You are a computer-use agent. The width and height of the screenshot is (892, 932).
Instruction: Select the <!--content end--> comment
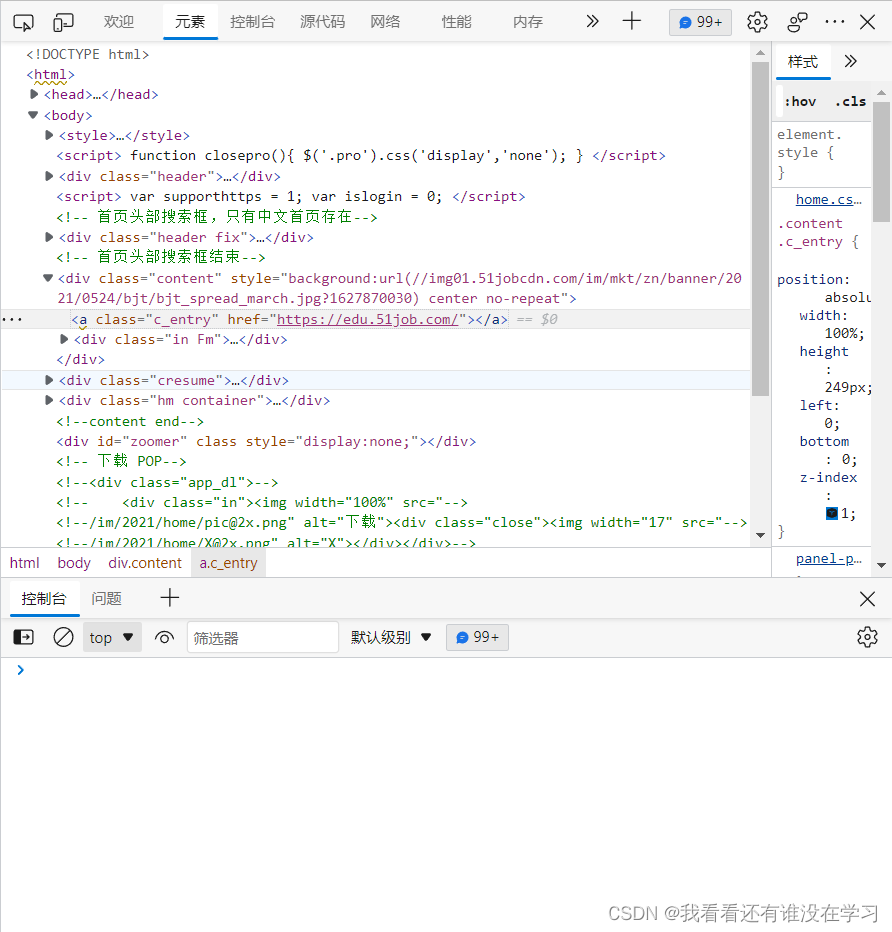pyautogui.click(x=130, y=421)
